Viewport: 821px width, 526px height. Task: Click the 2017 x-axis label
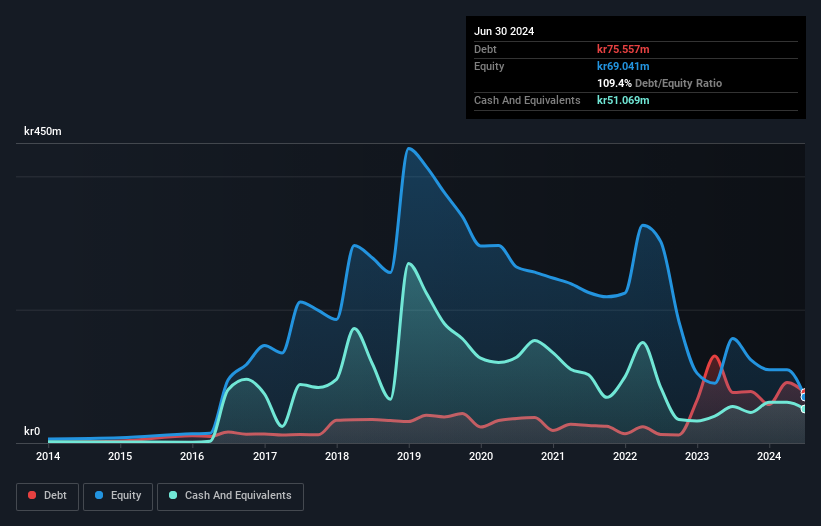265,456
